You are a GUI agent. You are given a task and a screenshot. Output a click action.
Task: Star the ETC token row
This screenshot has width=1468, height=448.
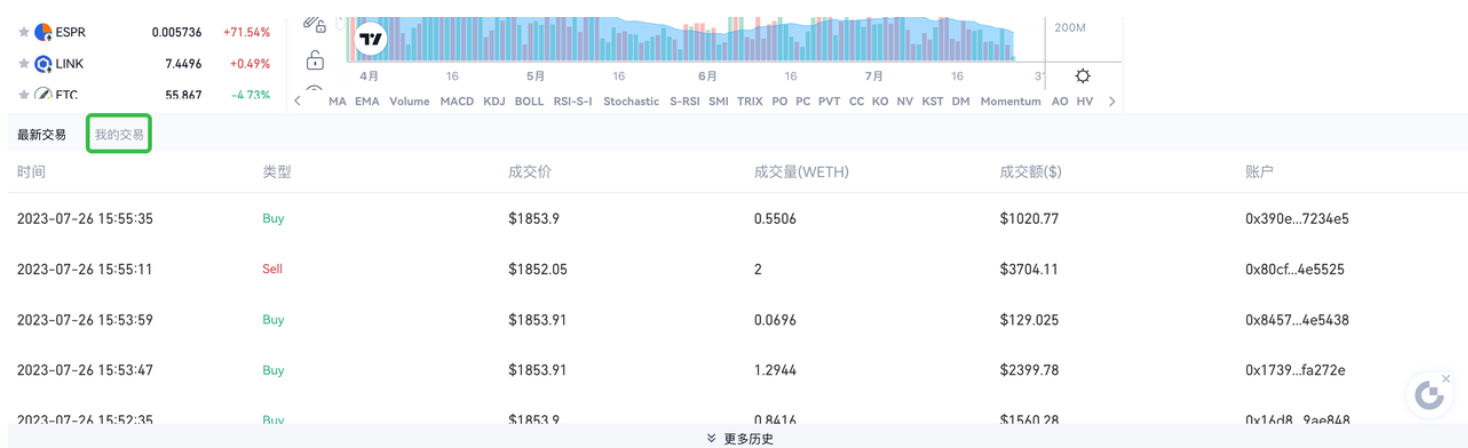point(23,95)
